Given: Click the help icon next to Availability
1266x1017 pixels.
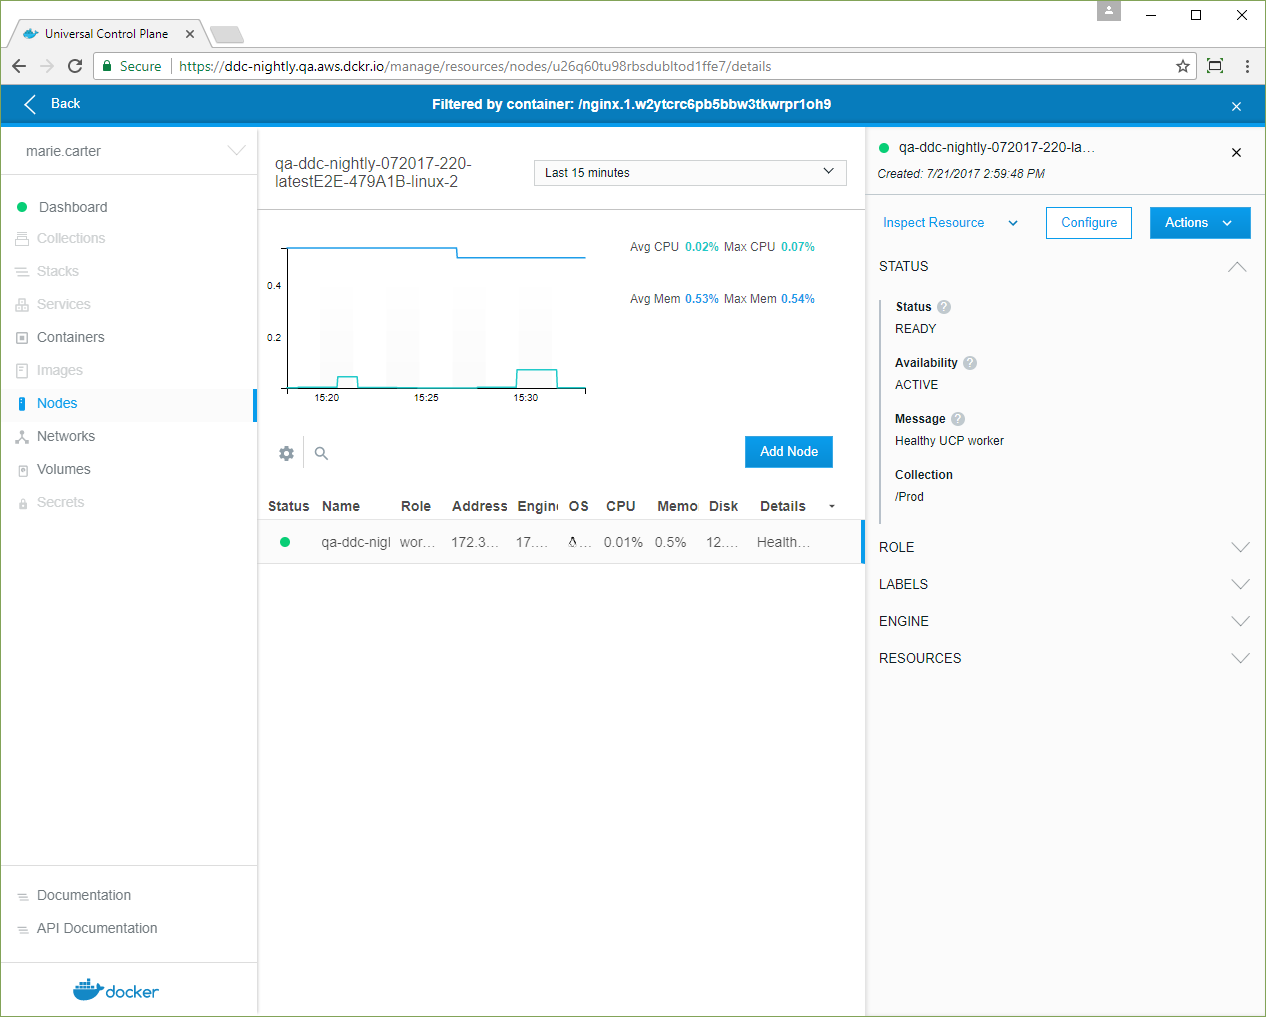Looking at the screenshot, I should click(x=970, y=363).
